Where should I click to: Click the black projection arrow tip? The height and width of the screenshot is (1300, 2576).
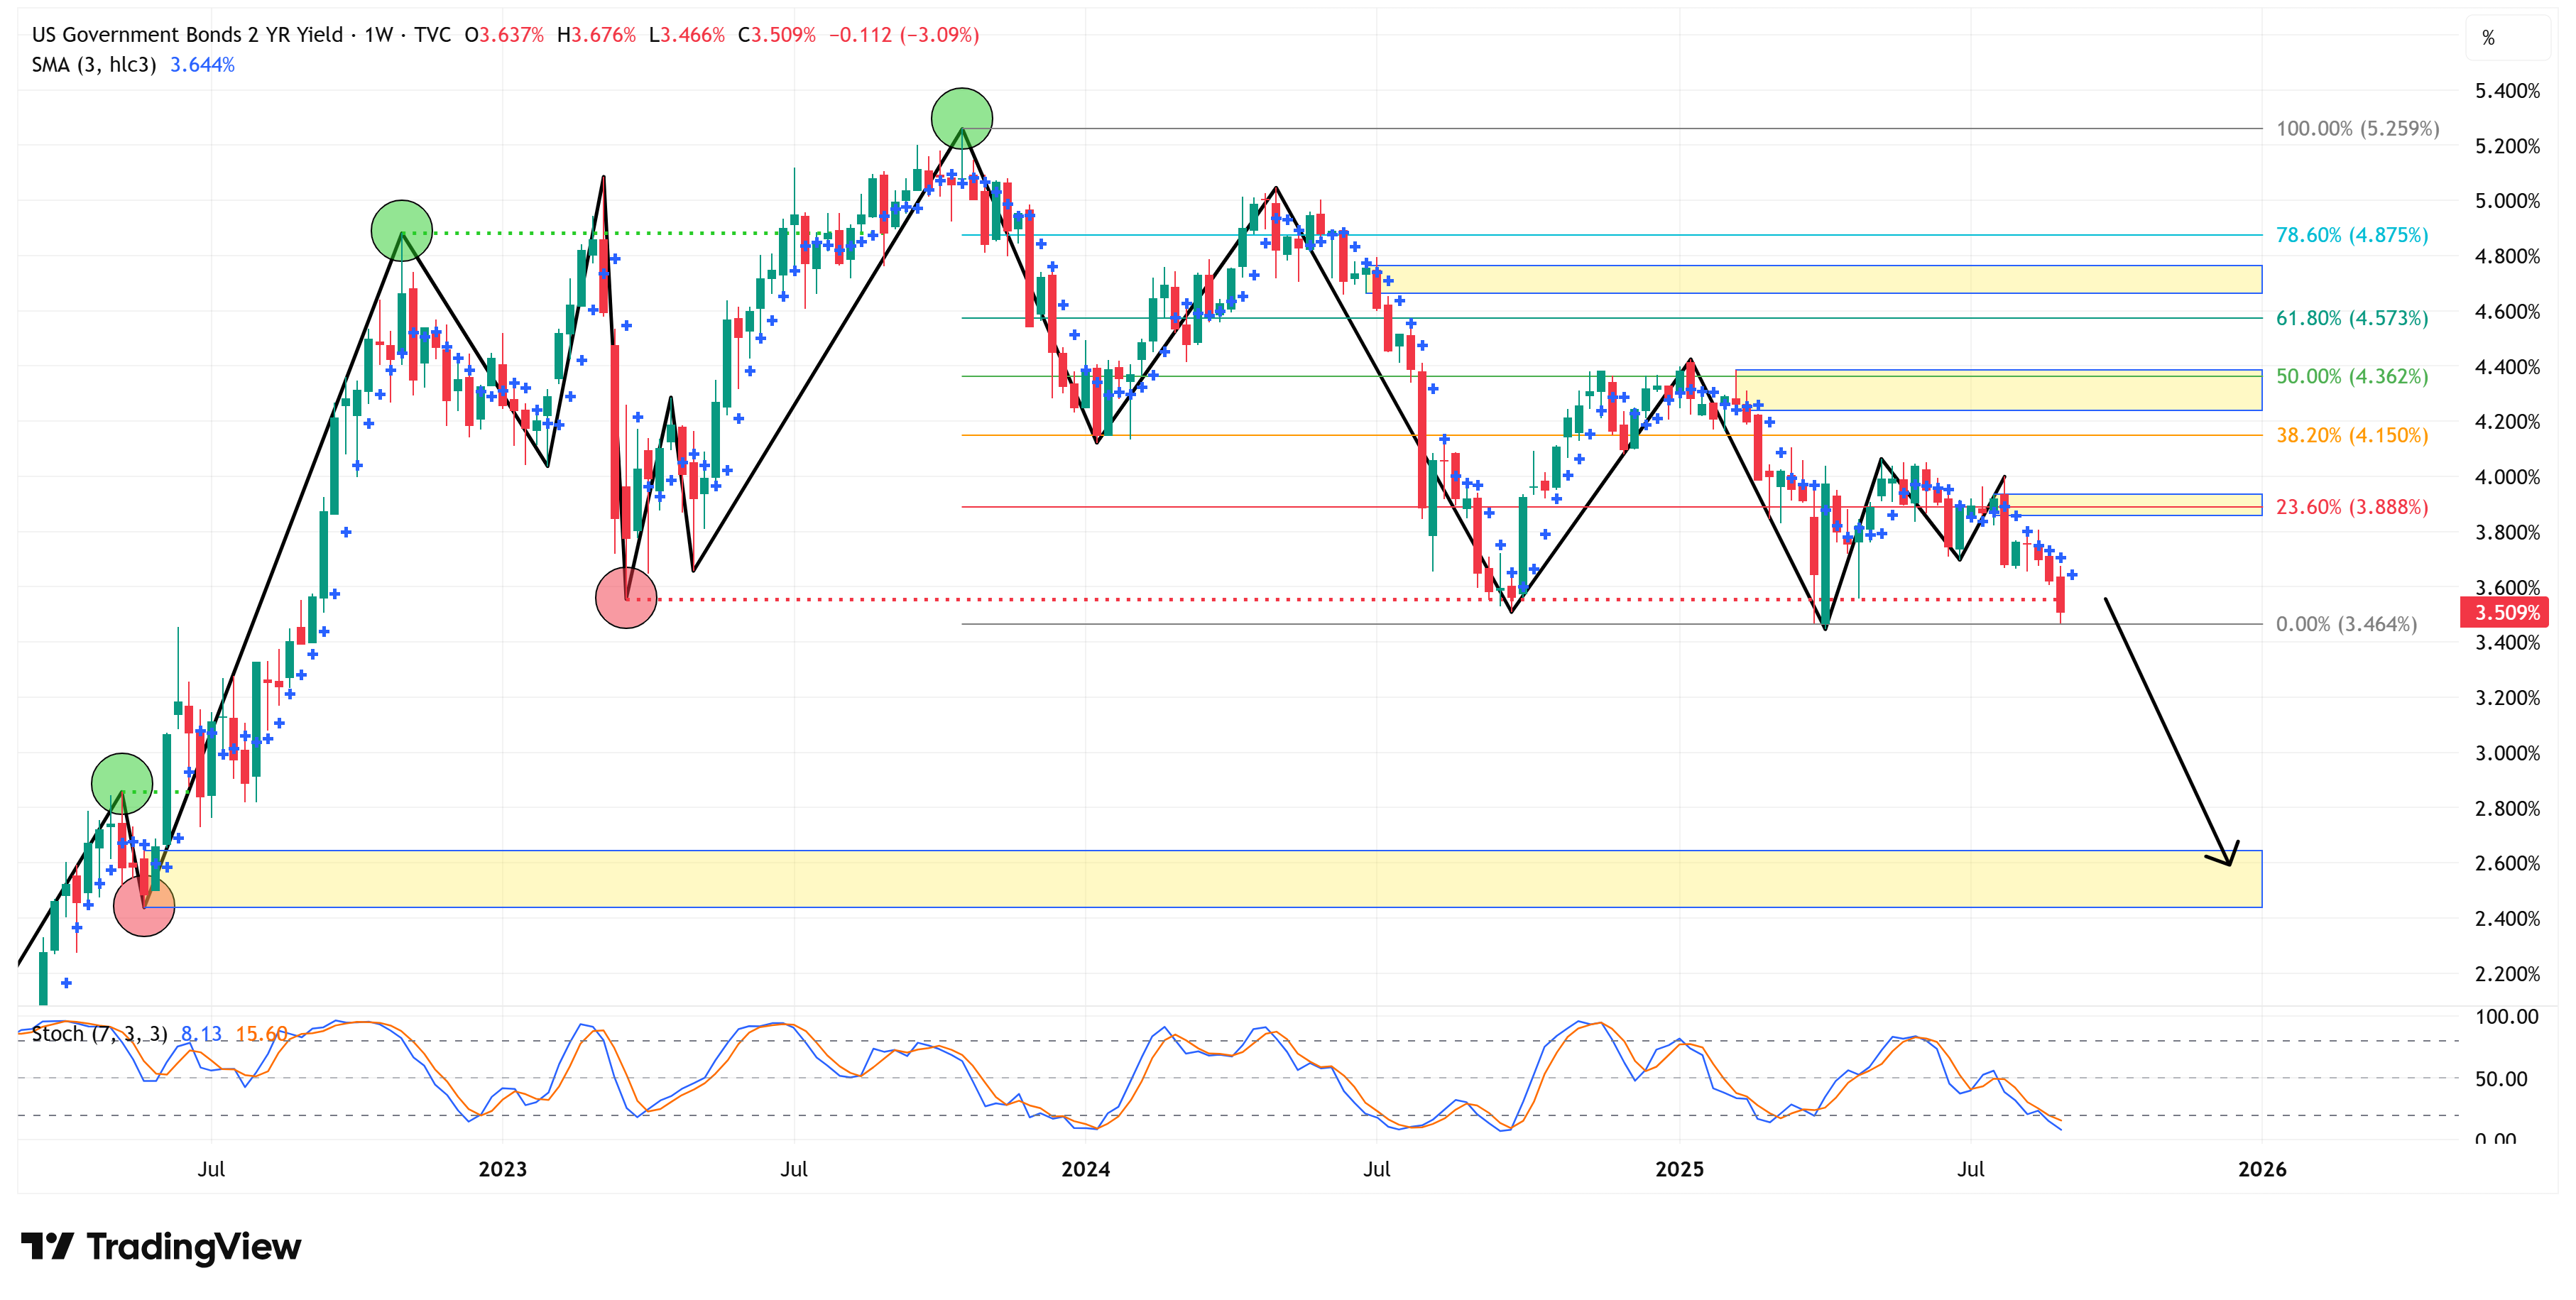(2230, 863)
